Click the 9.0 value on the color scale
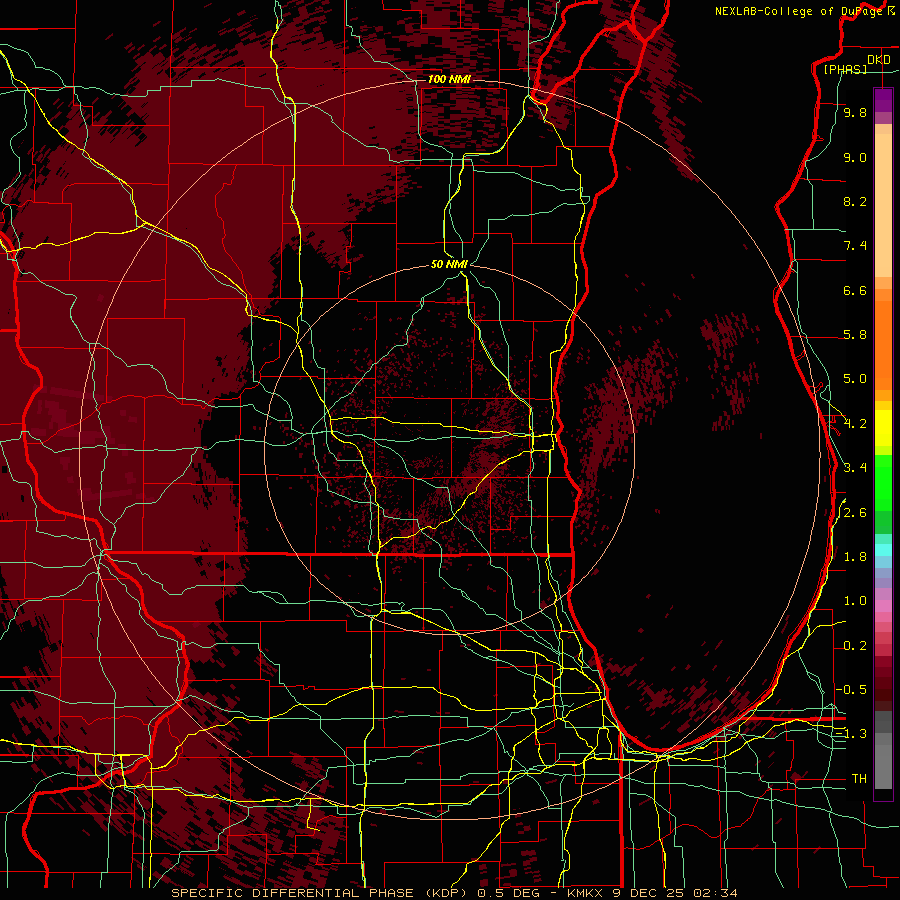This screenshot has width=900, height=900. coord(855,157)
